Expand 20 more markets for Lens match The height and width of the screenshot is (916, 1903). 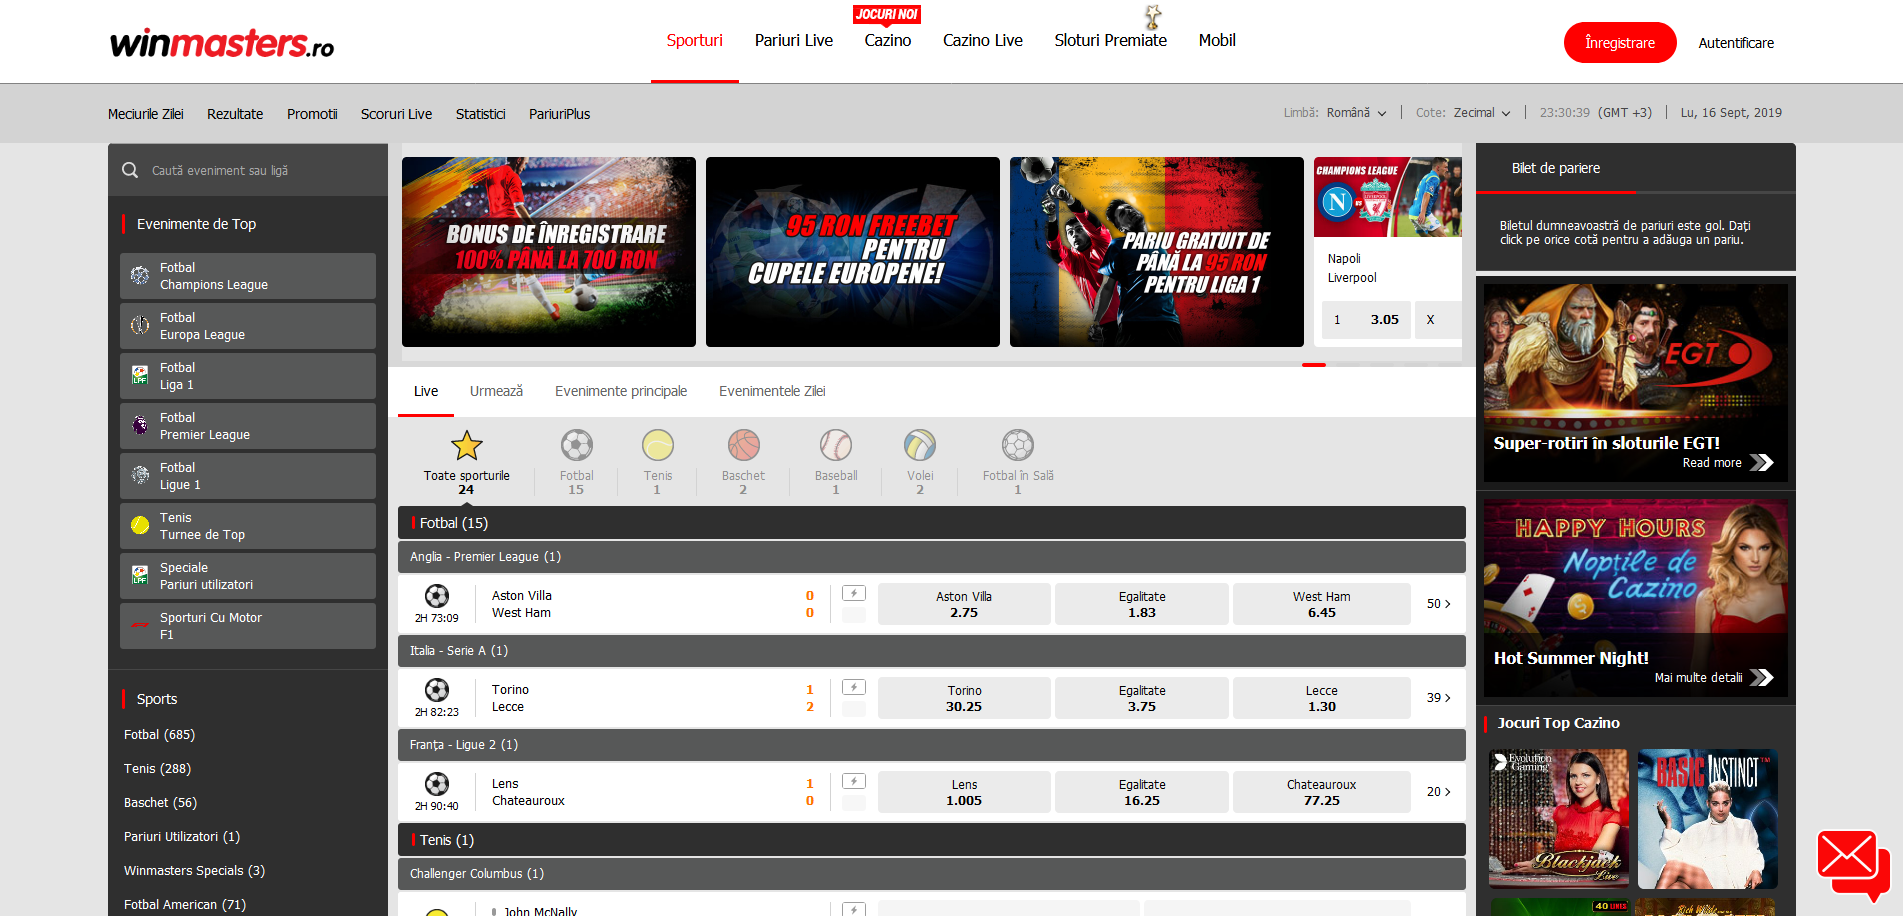point(1438,792)
